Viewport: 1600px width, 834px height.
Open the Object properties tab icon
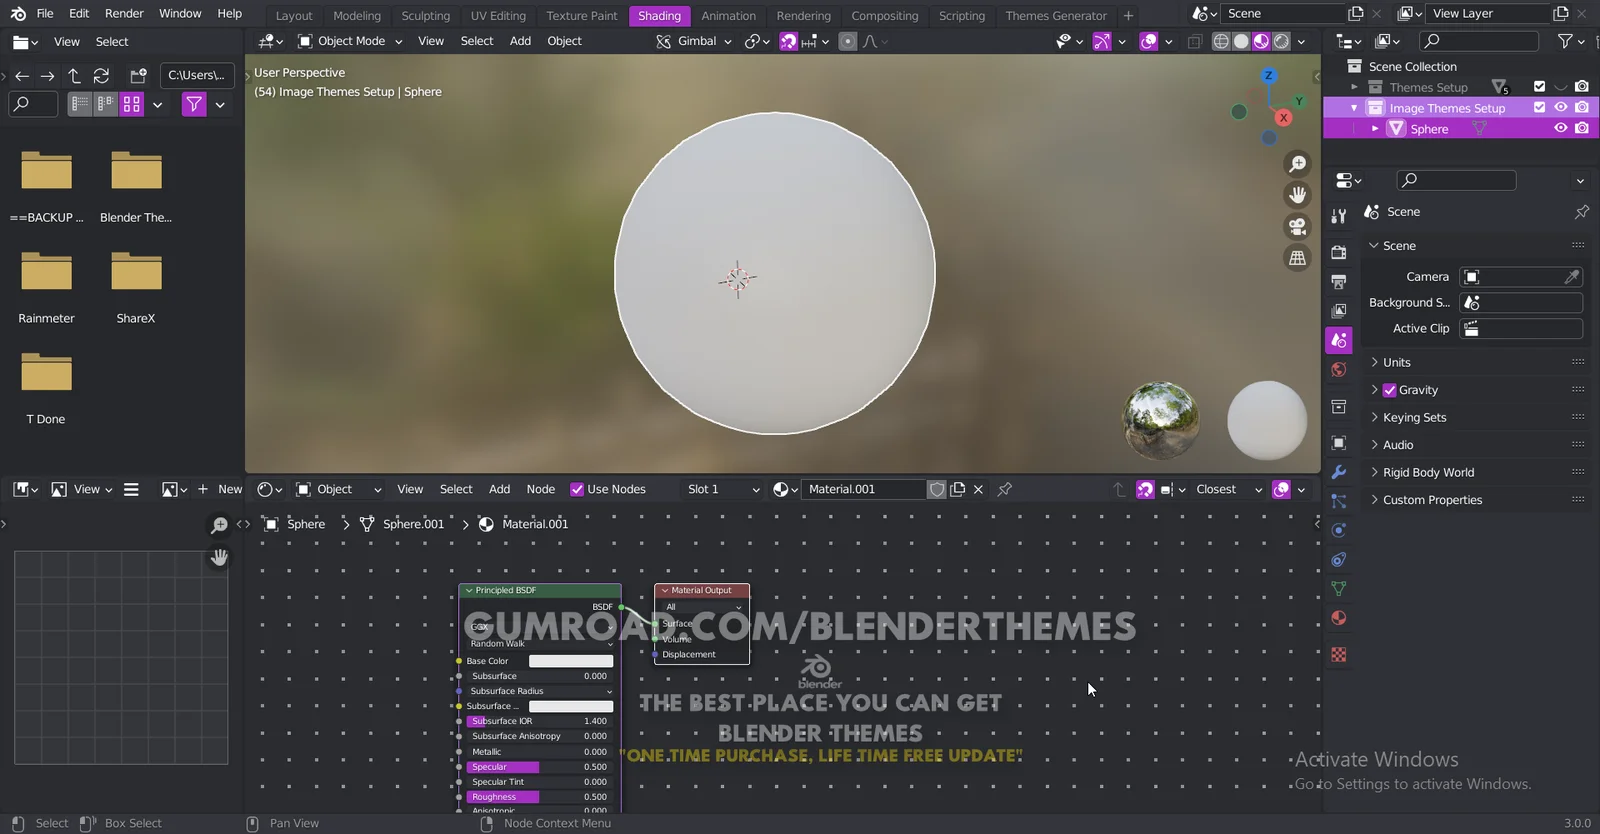[1339, 442]
